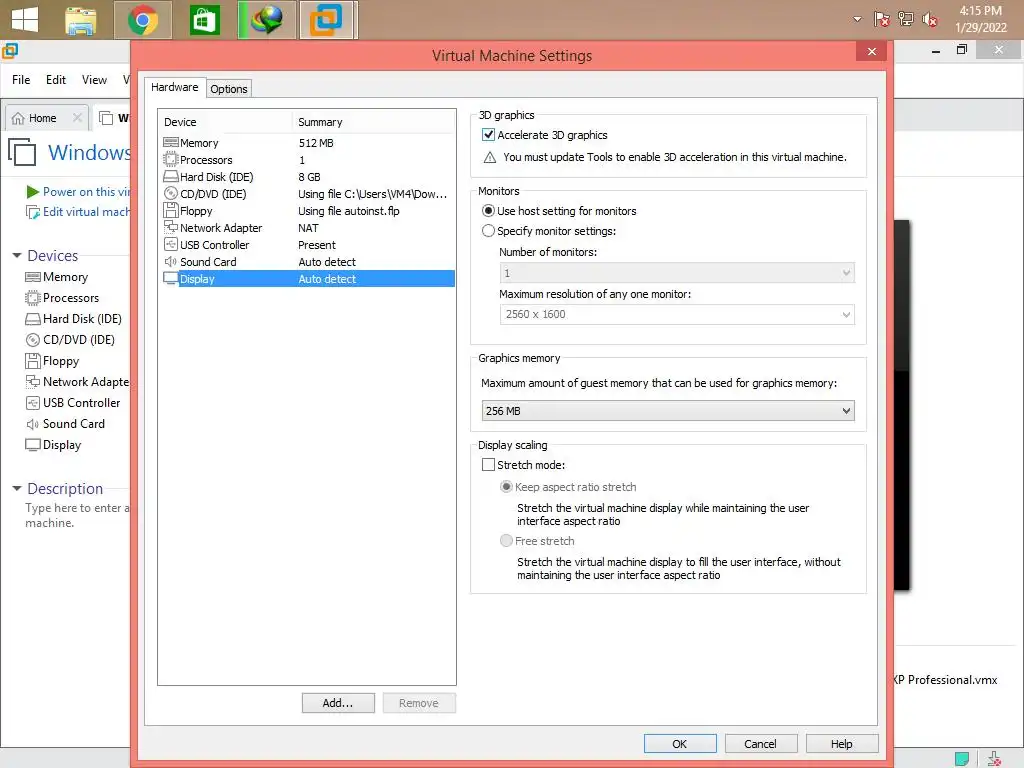Image resolution: width=1024 pixels, height=768 pixels.
Task: Open the graphics memory 256 MB dropdown
Action: (667, 411)
